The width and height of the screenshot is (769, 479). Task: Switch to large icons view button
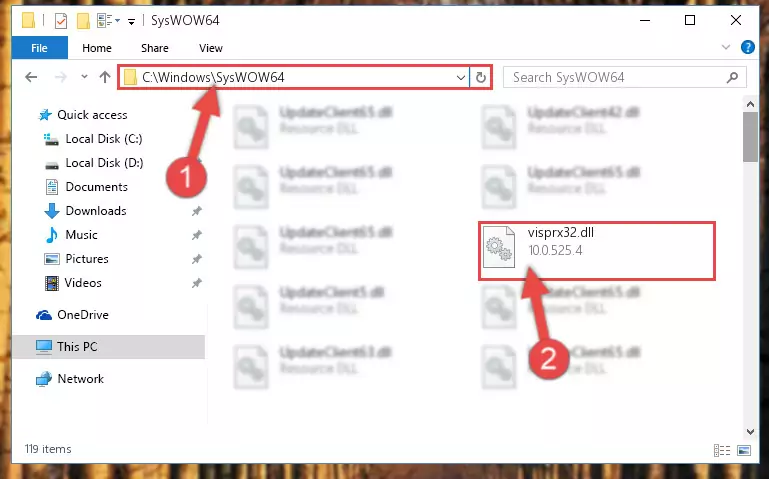pos(744,450)
